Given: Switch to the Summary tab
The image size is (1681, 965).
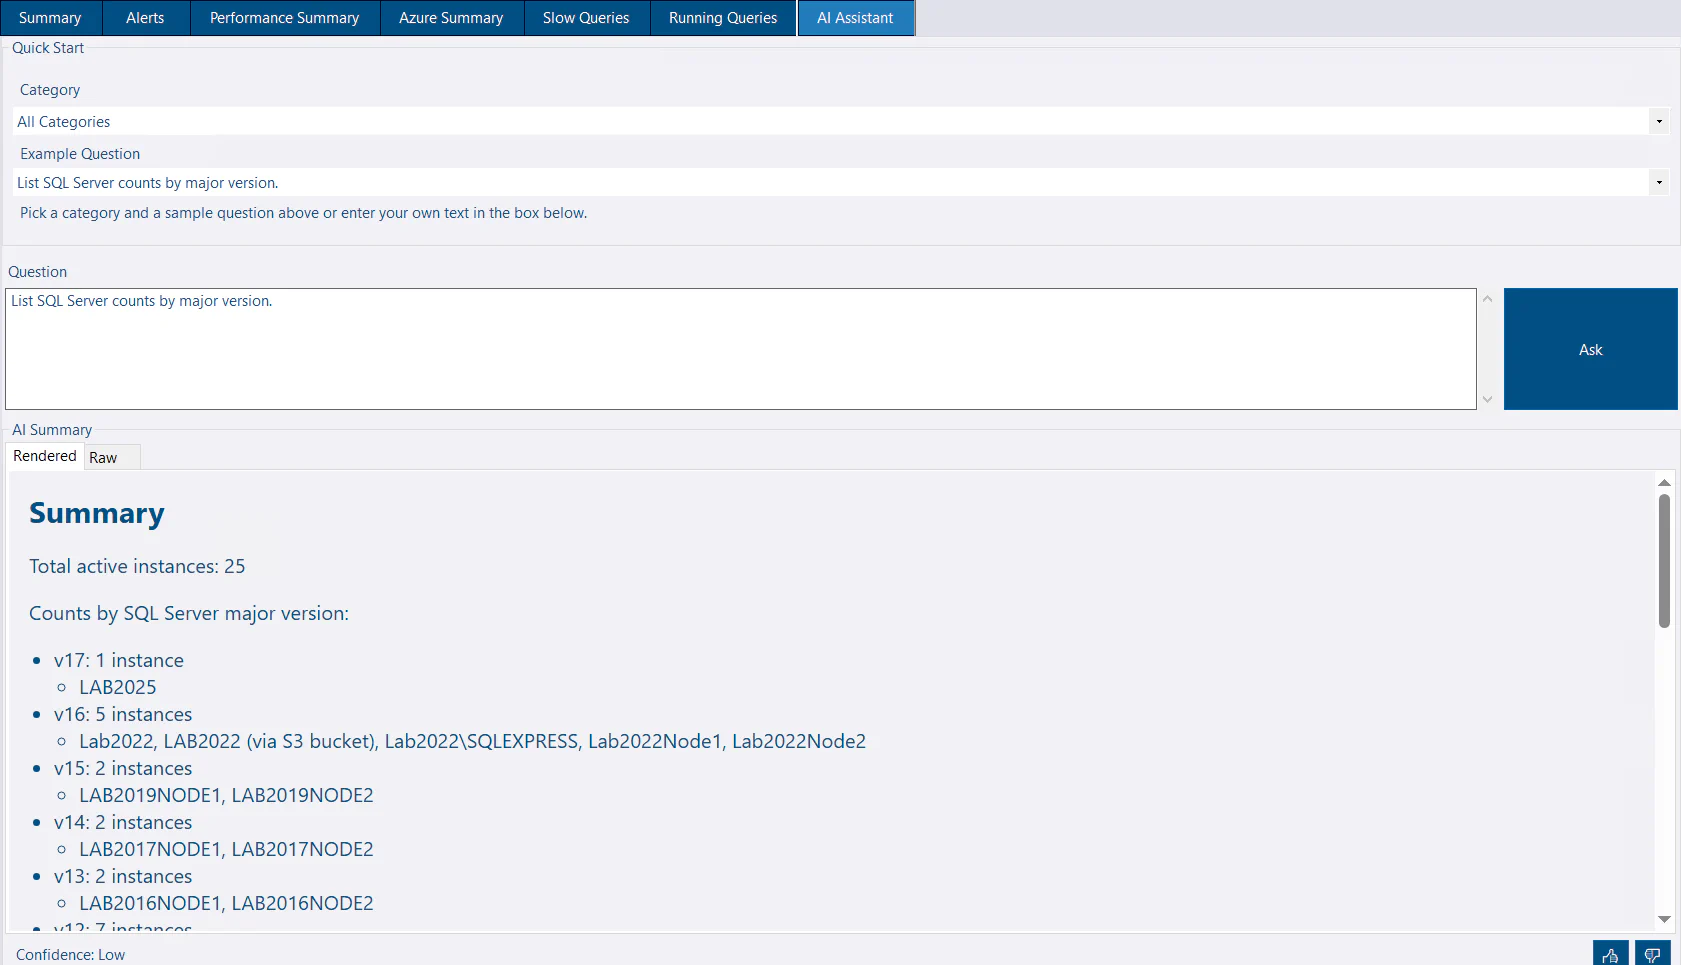Looking at the screenshot, I should pos(50,18).
